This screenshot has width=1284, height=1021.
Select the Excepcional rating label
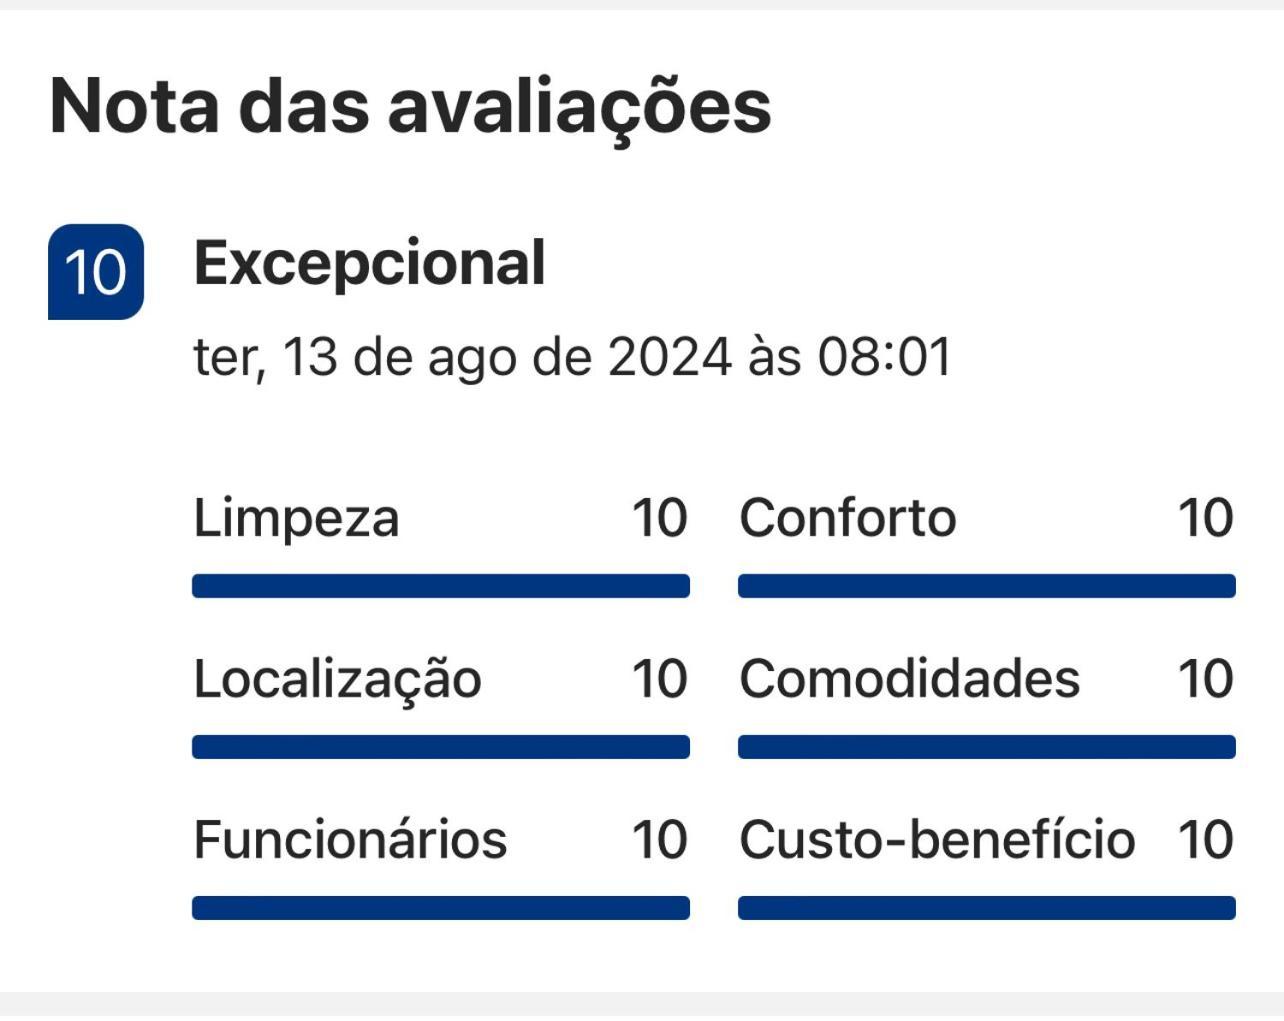(x=370, y=265)
